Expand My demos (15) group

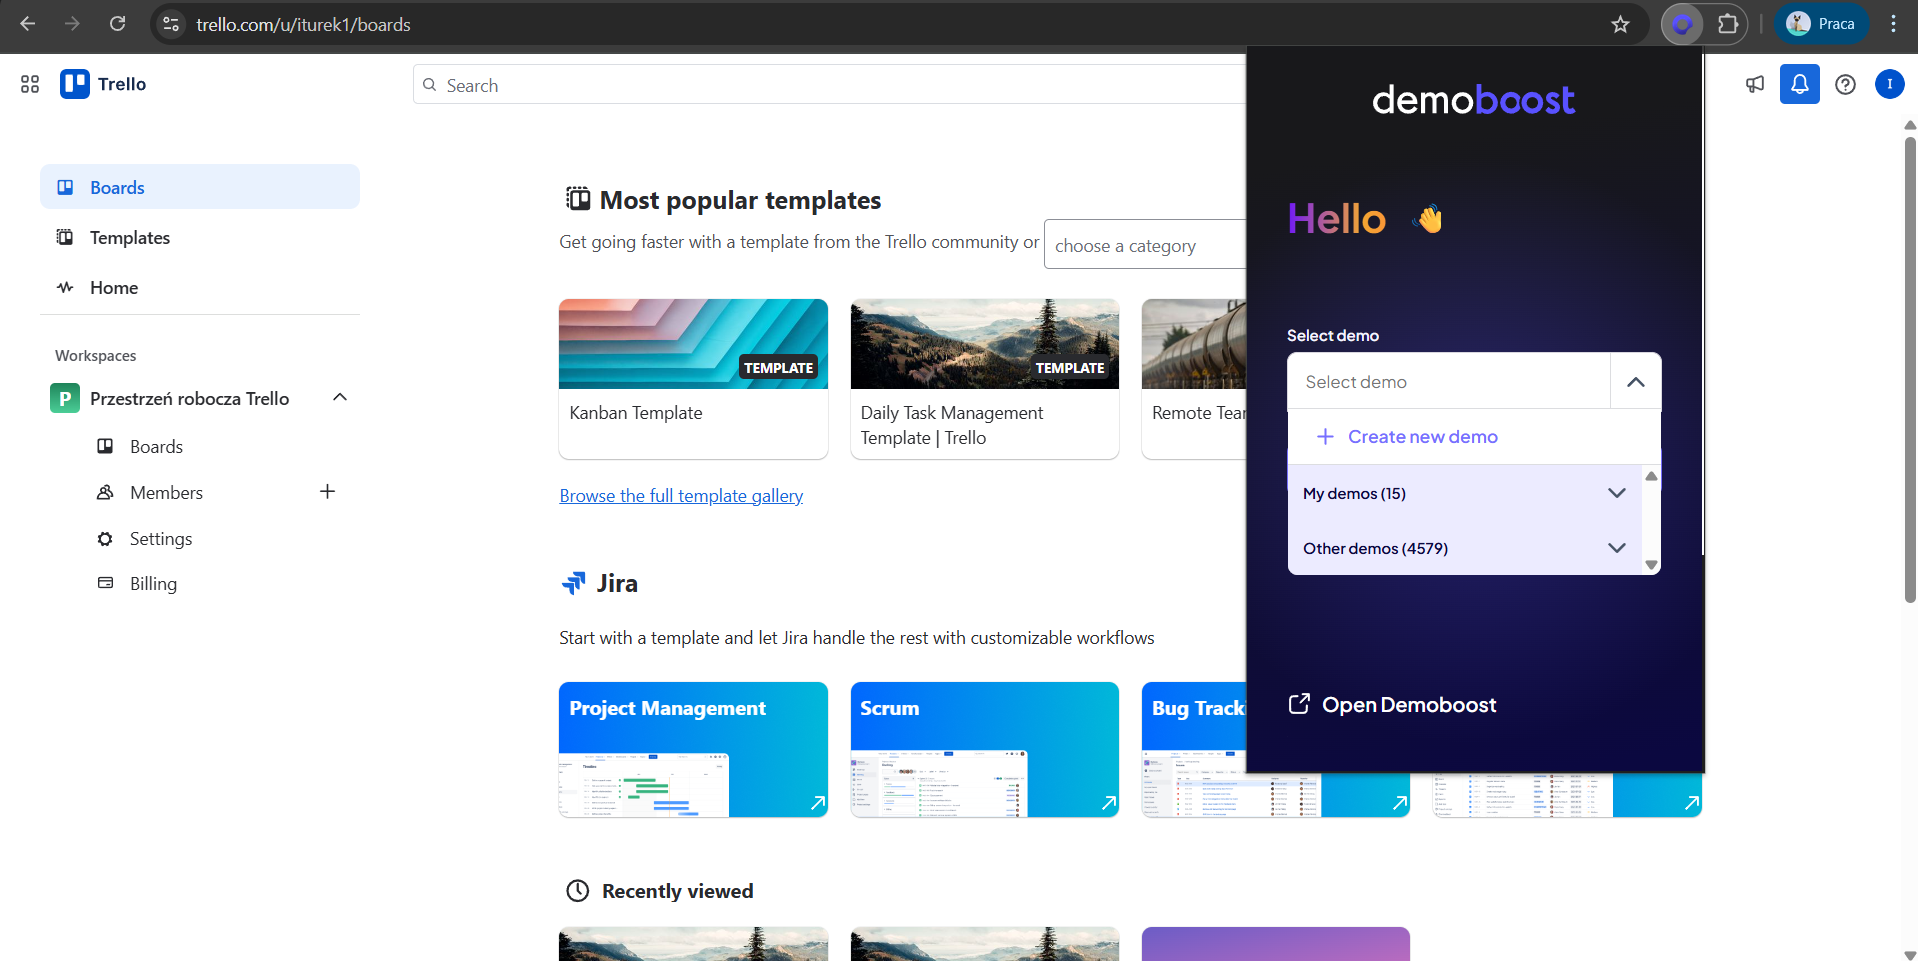[x=1464, y=493]
